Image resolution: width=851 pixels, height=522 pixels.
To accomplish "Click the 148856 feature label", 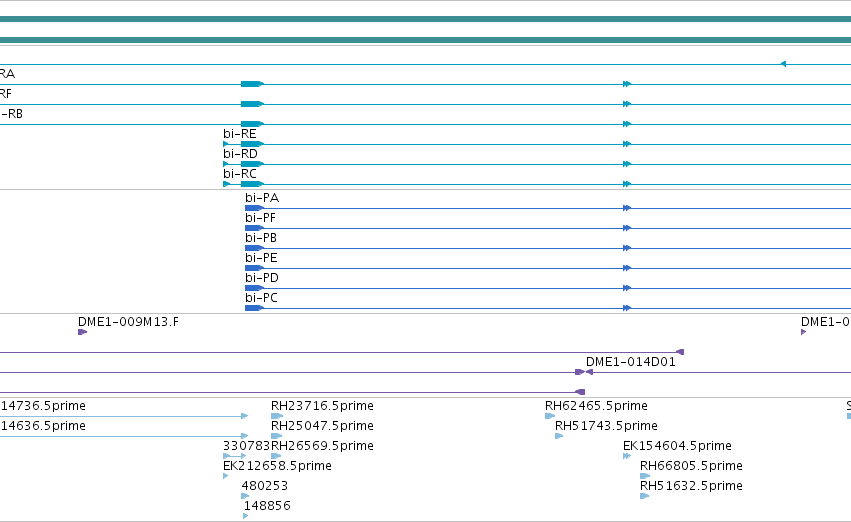I will 267,506.
